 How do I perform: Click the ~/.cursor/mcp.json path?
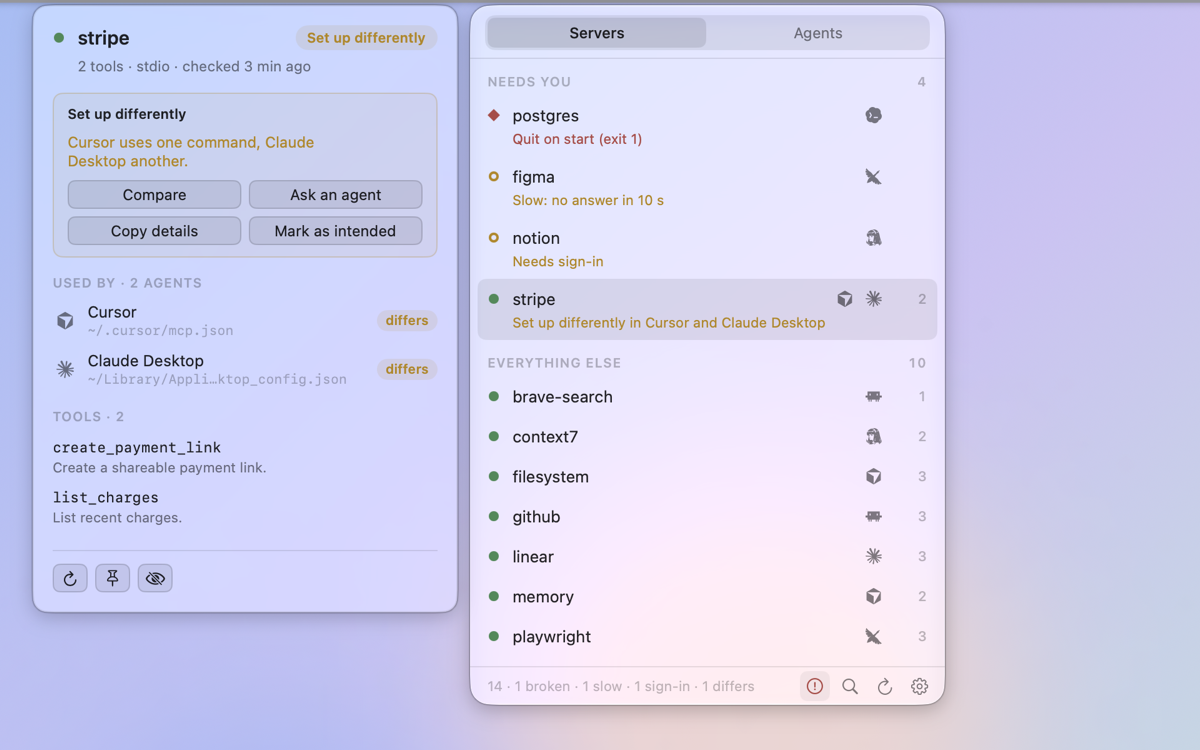(x=161, y=331)
